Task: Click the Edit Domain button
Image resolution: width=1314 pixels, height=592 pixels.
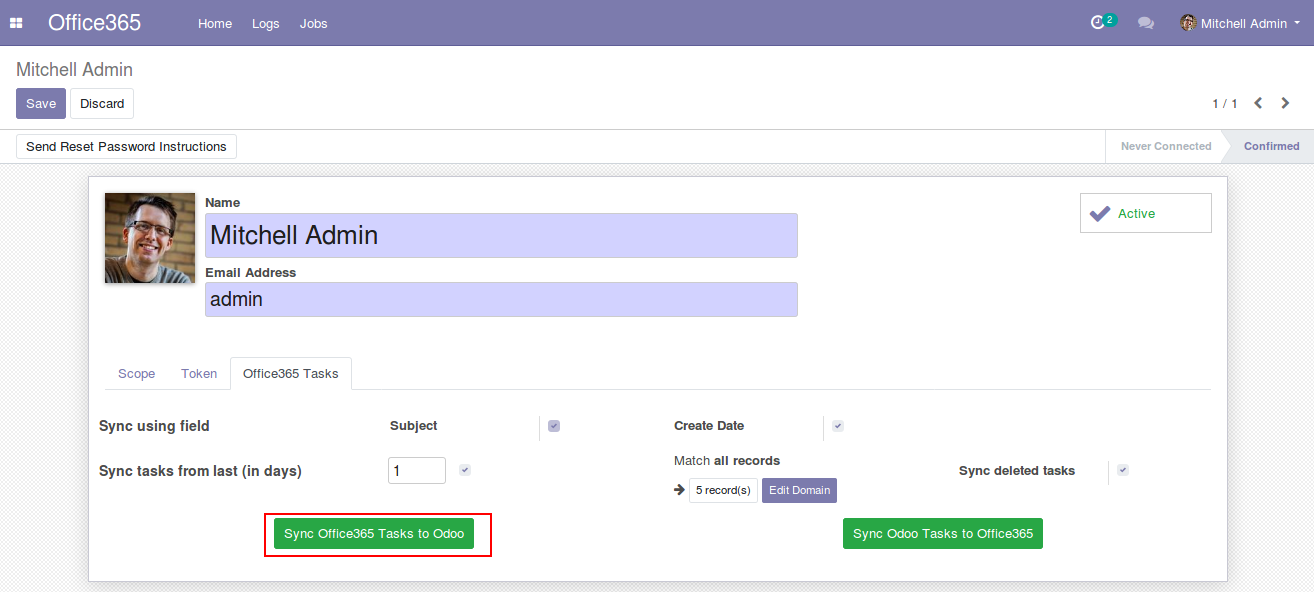Action: click(x=799, y=490)
